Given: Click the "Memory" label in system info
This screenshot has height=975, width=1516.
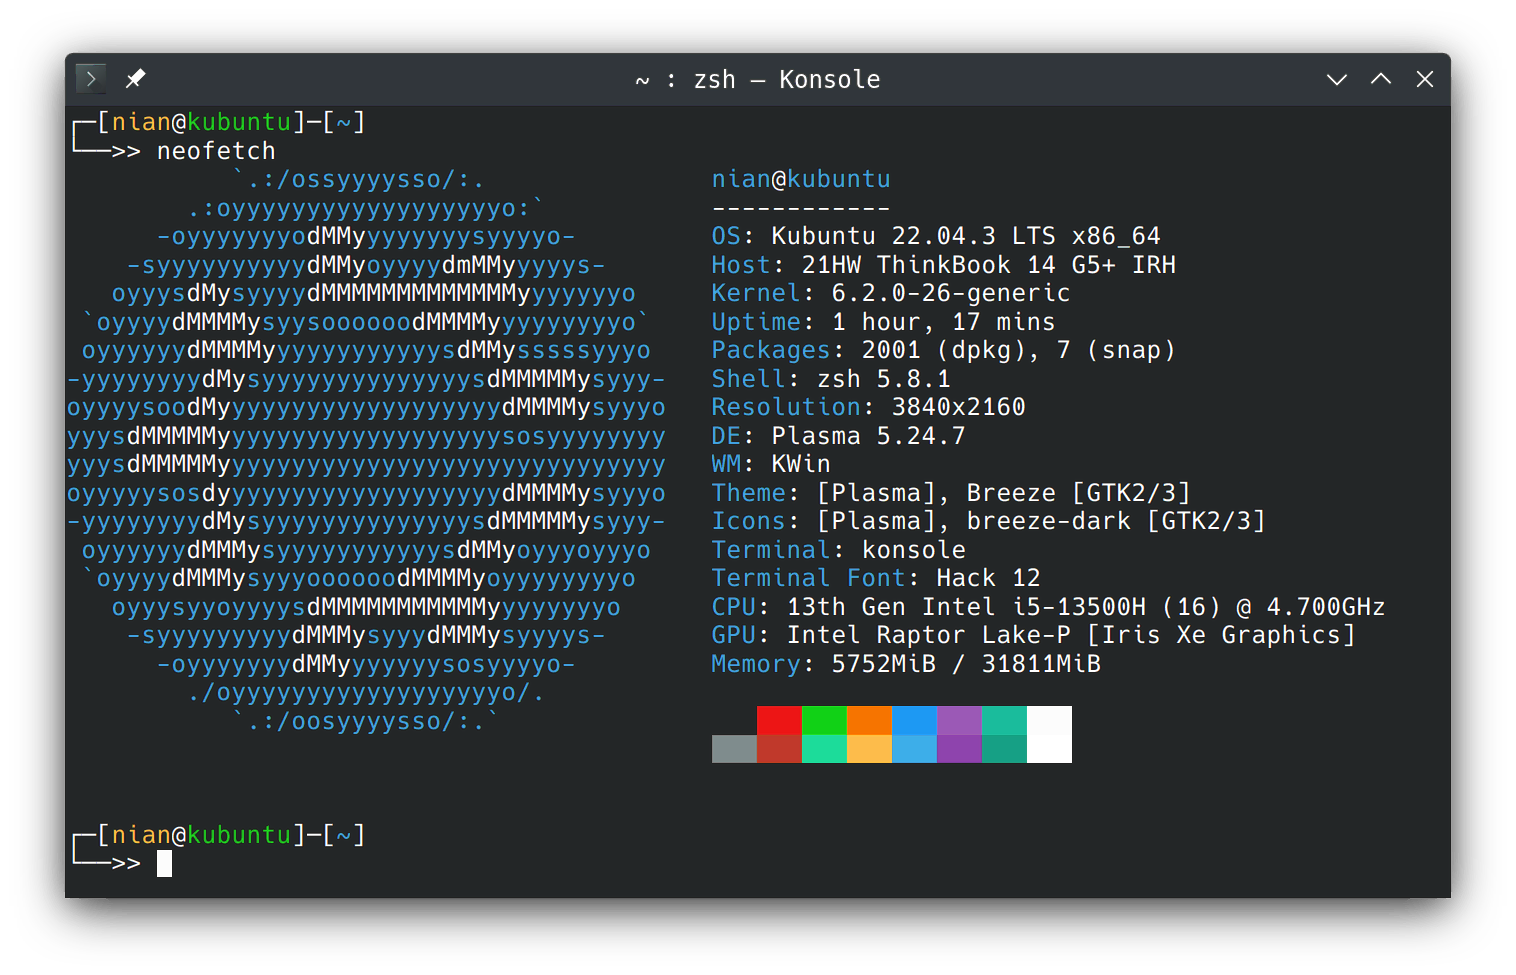Looking at the screenshot, I should coord(756,664).
